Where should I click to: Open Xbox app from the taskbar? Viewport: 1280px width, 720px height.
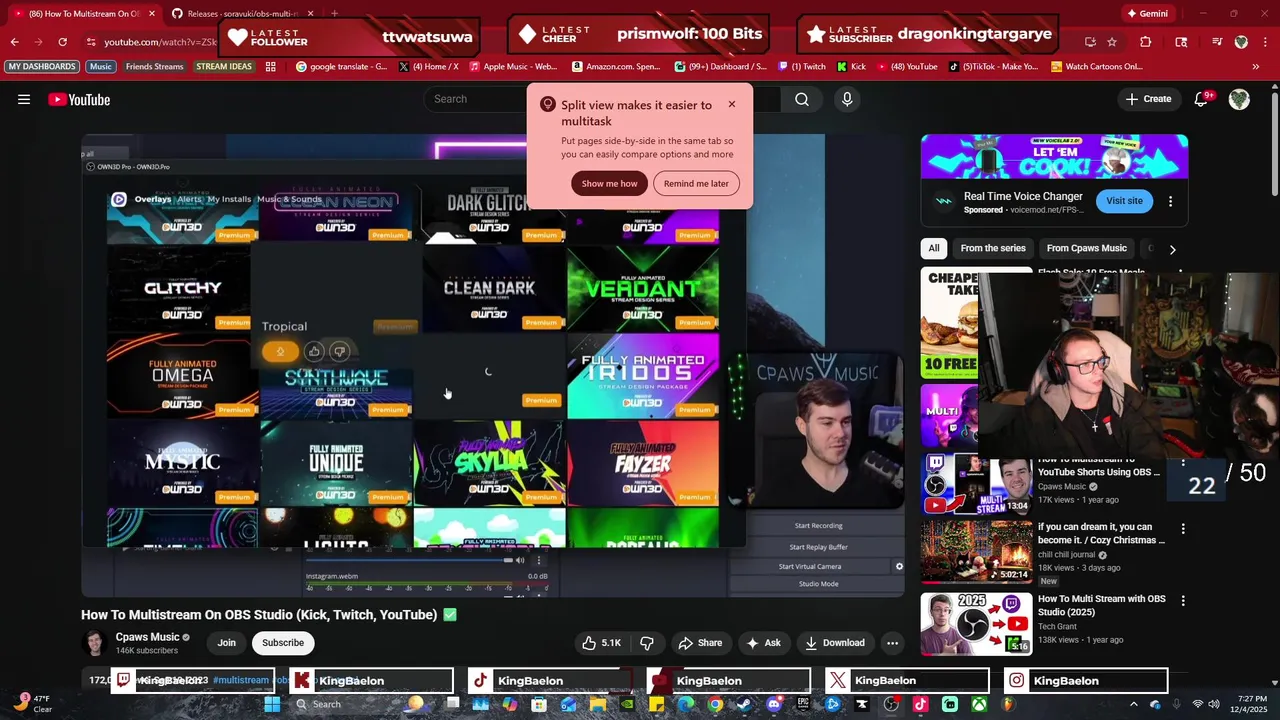click(x=979, y=704)
